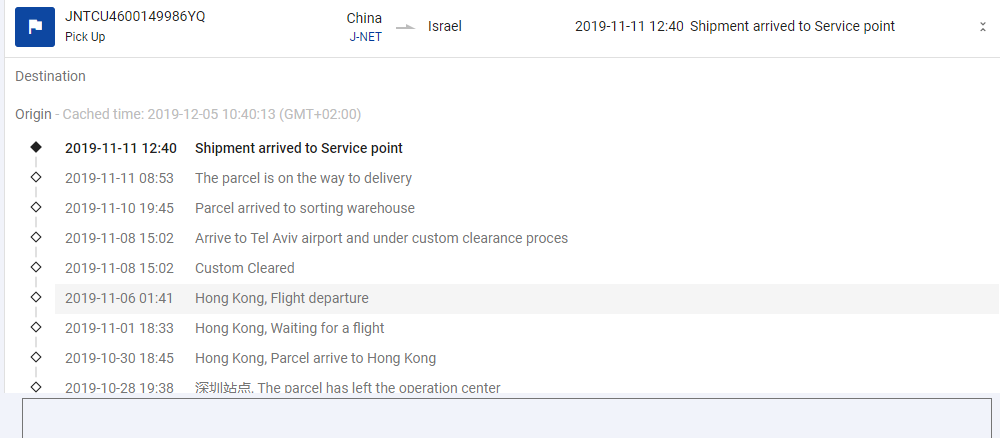Click the Origin section label
The width and height of the screenshot is (1000, 438).
pyautogui.click(x=33, y=114)
